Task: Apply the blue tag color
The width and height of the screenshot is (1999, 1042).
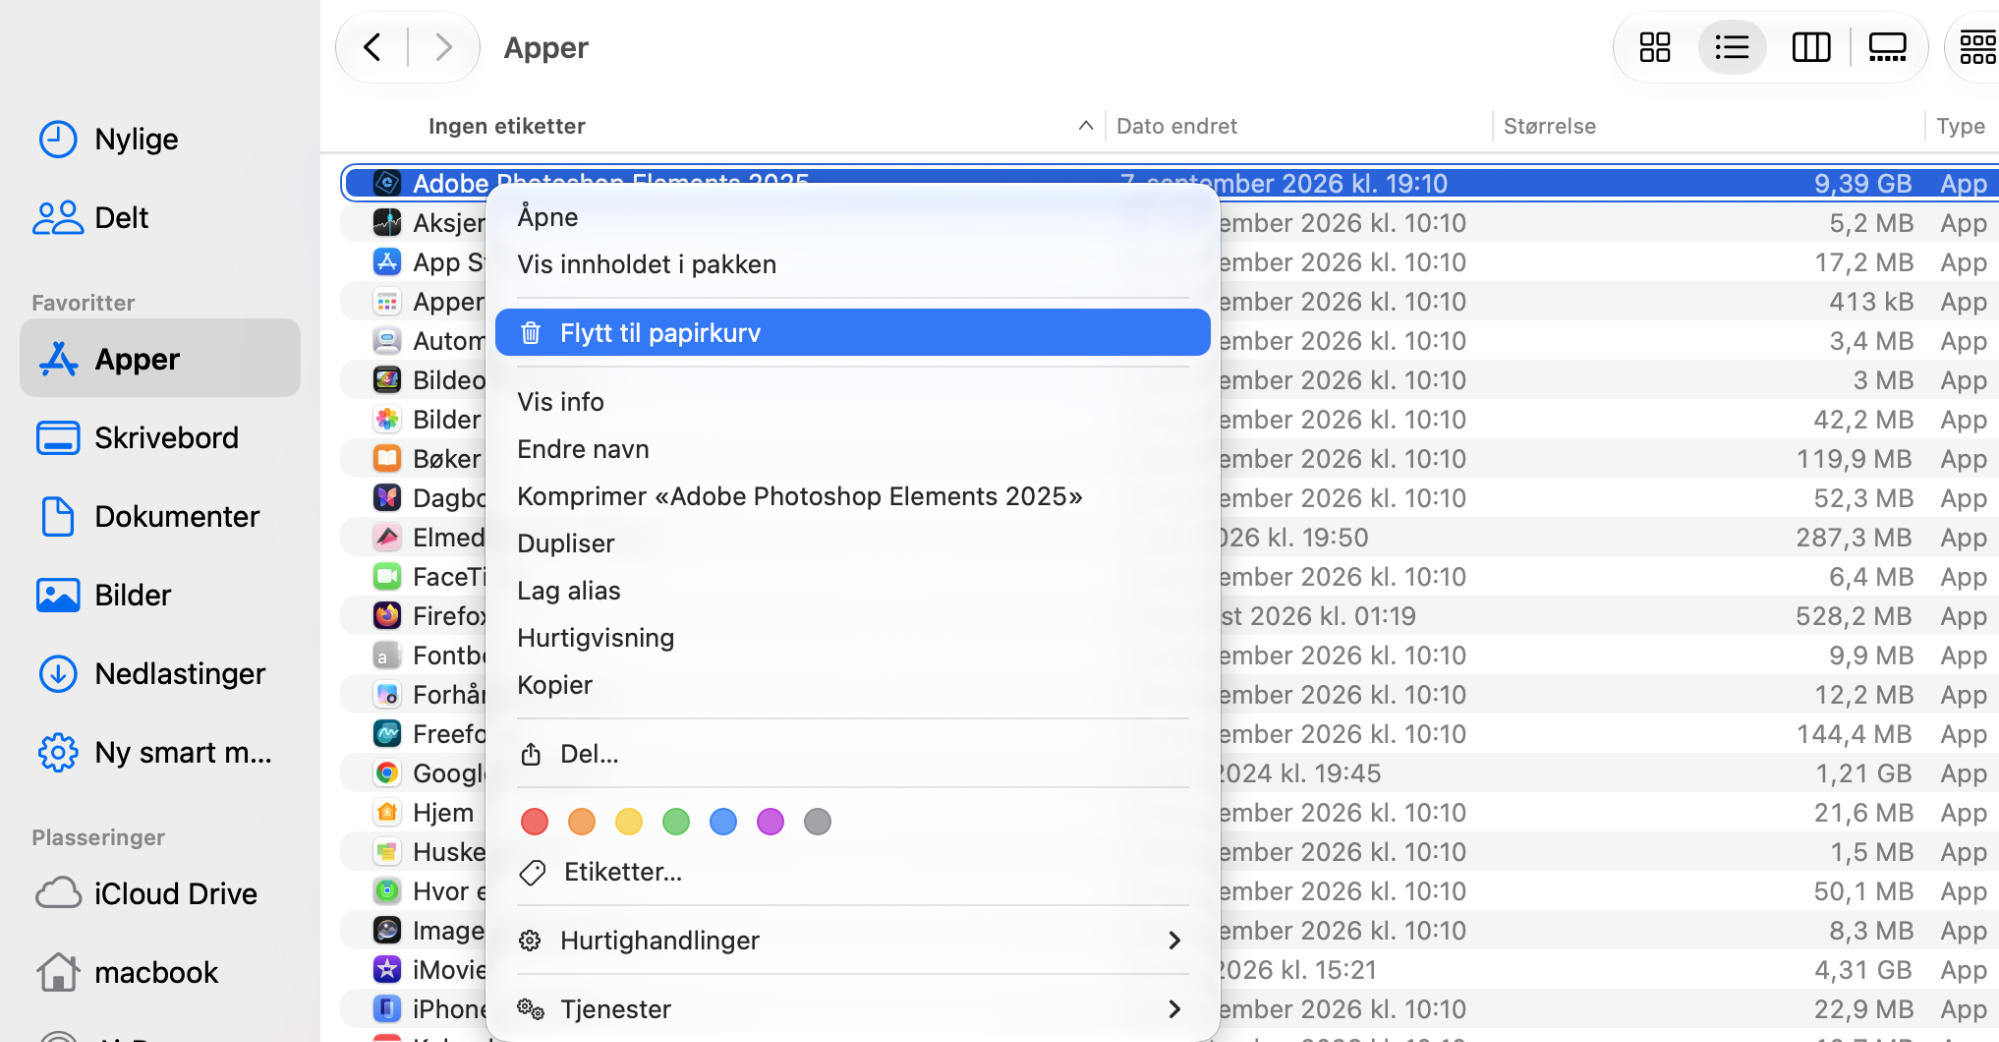Action: [723, 822]
